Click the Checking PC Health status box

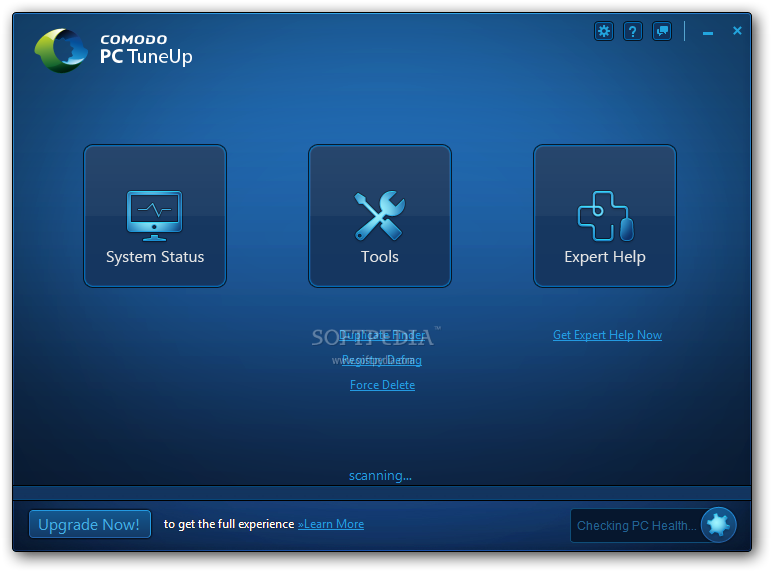coord(637,525)
